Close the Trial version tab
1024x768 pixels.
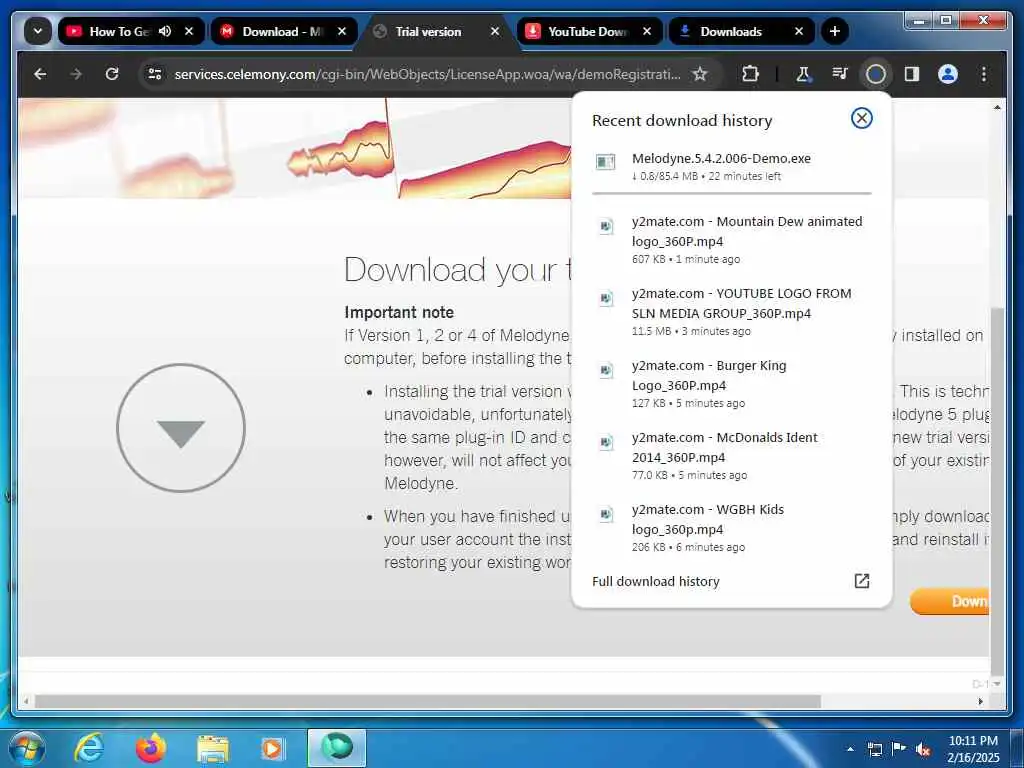(495, 31)
